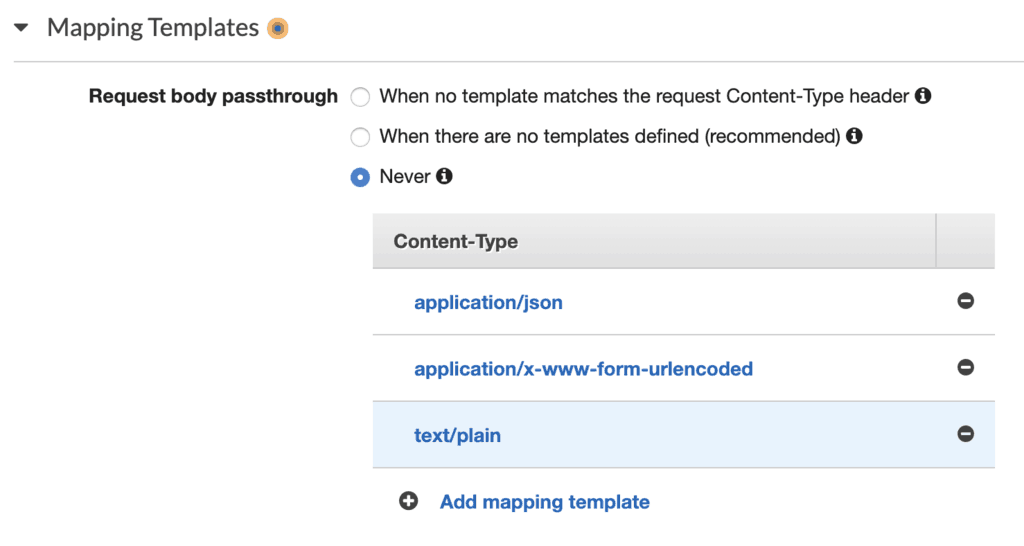Click info icon next to Never

[x=444, y=176]
